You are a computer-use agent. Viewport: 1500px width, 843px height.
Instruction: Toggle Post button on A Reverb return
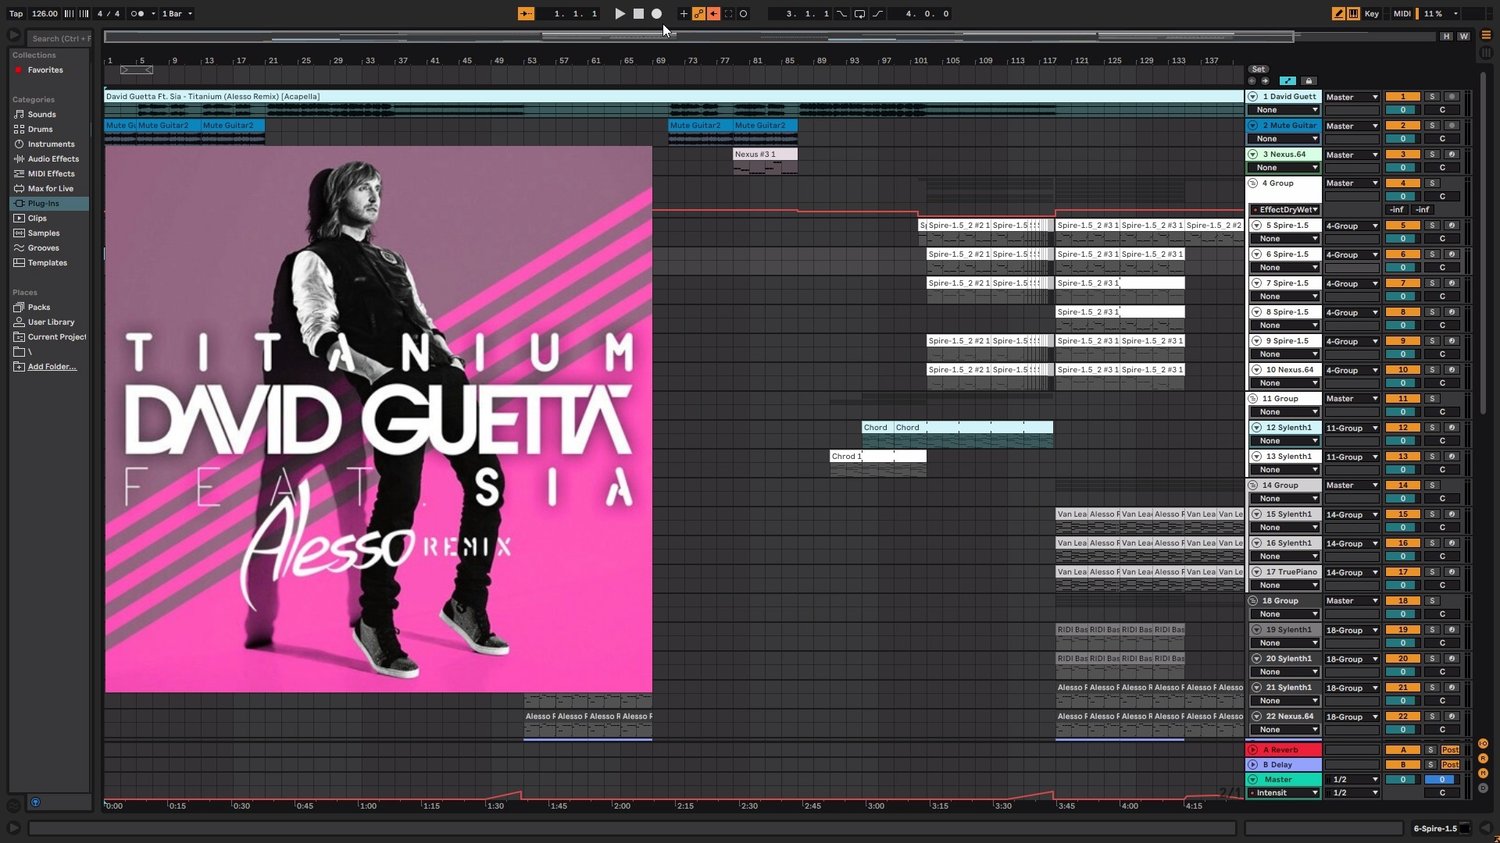click(x=1450, y=750)
